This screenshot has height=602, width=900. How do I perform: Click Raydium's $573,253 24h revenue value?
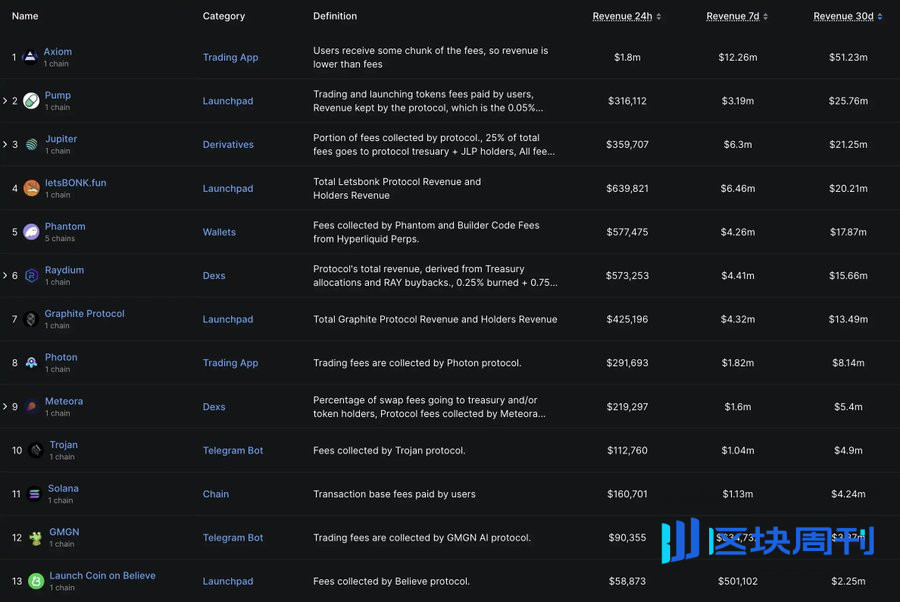click(627, 275)
